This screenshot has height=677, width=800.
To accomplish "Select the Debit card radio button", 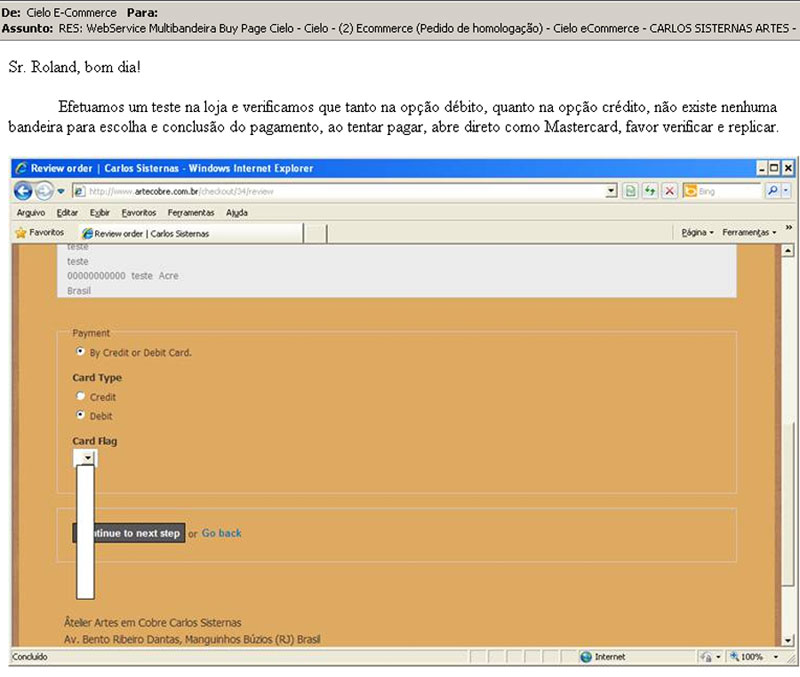I will (x=81, y=413).
